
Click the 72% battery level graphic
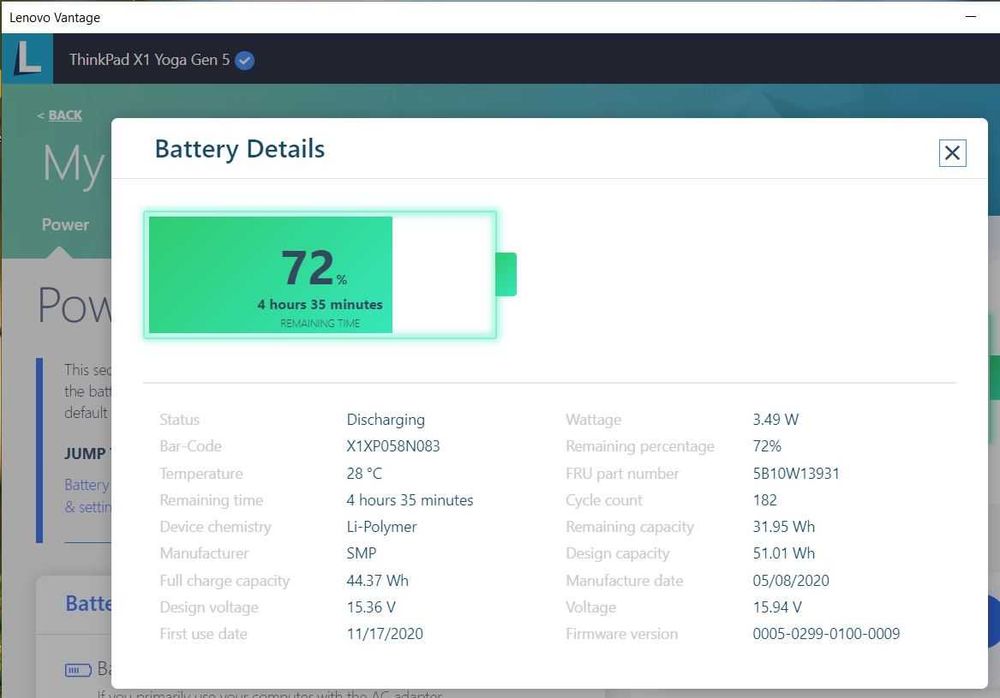tap(330, 274)
